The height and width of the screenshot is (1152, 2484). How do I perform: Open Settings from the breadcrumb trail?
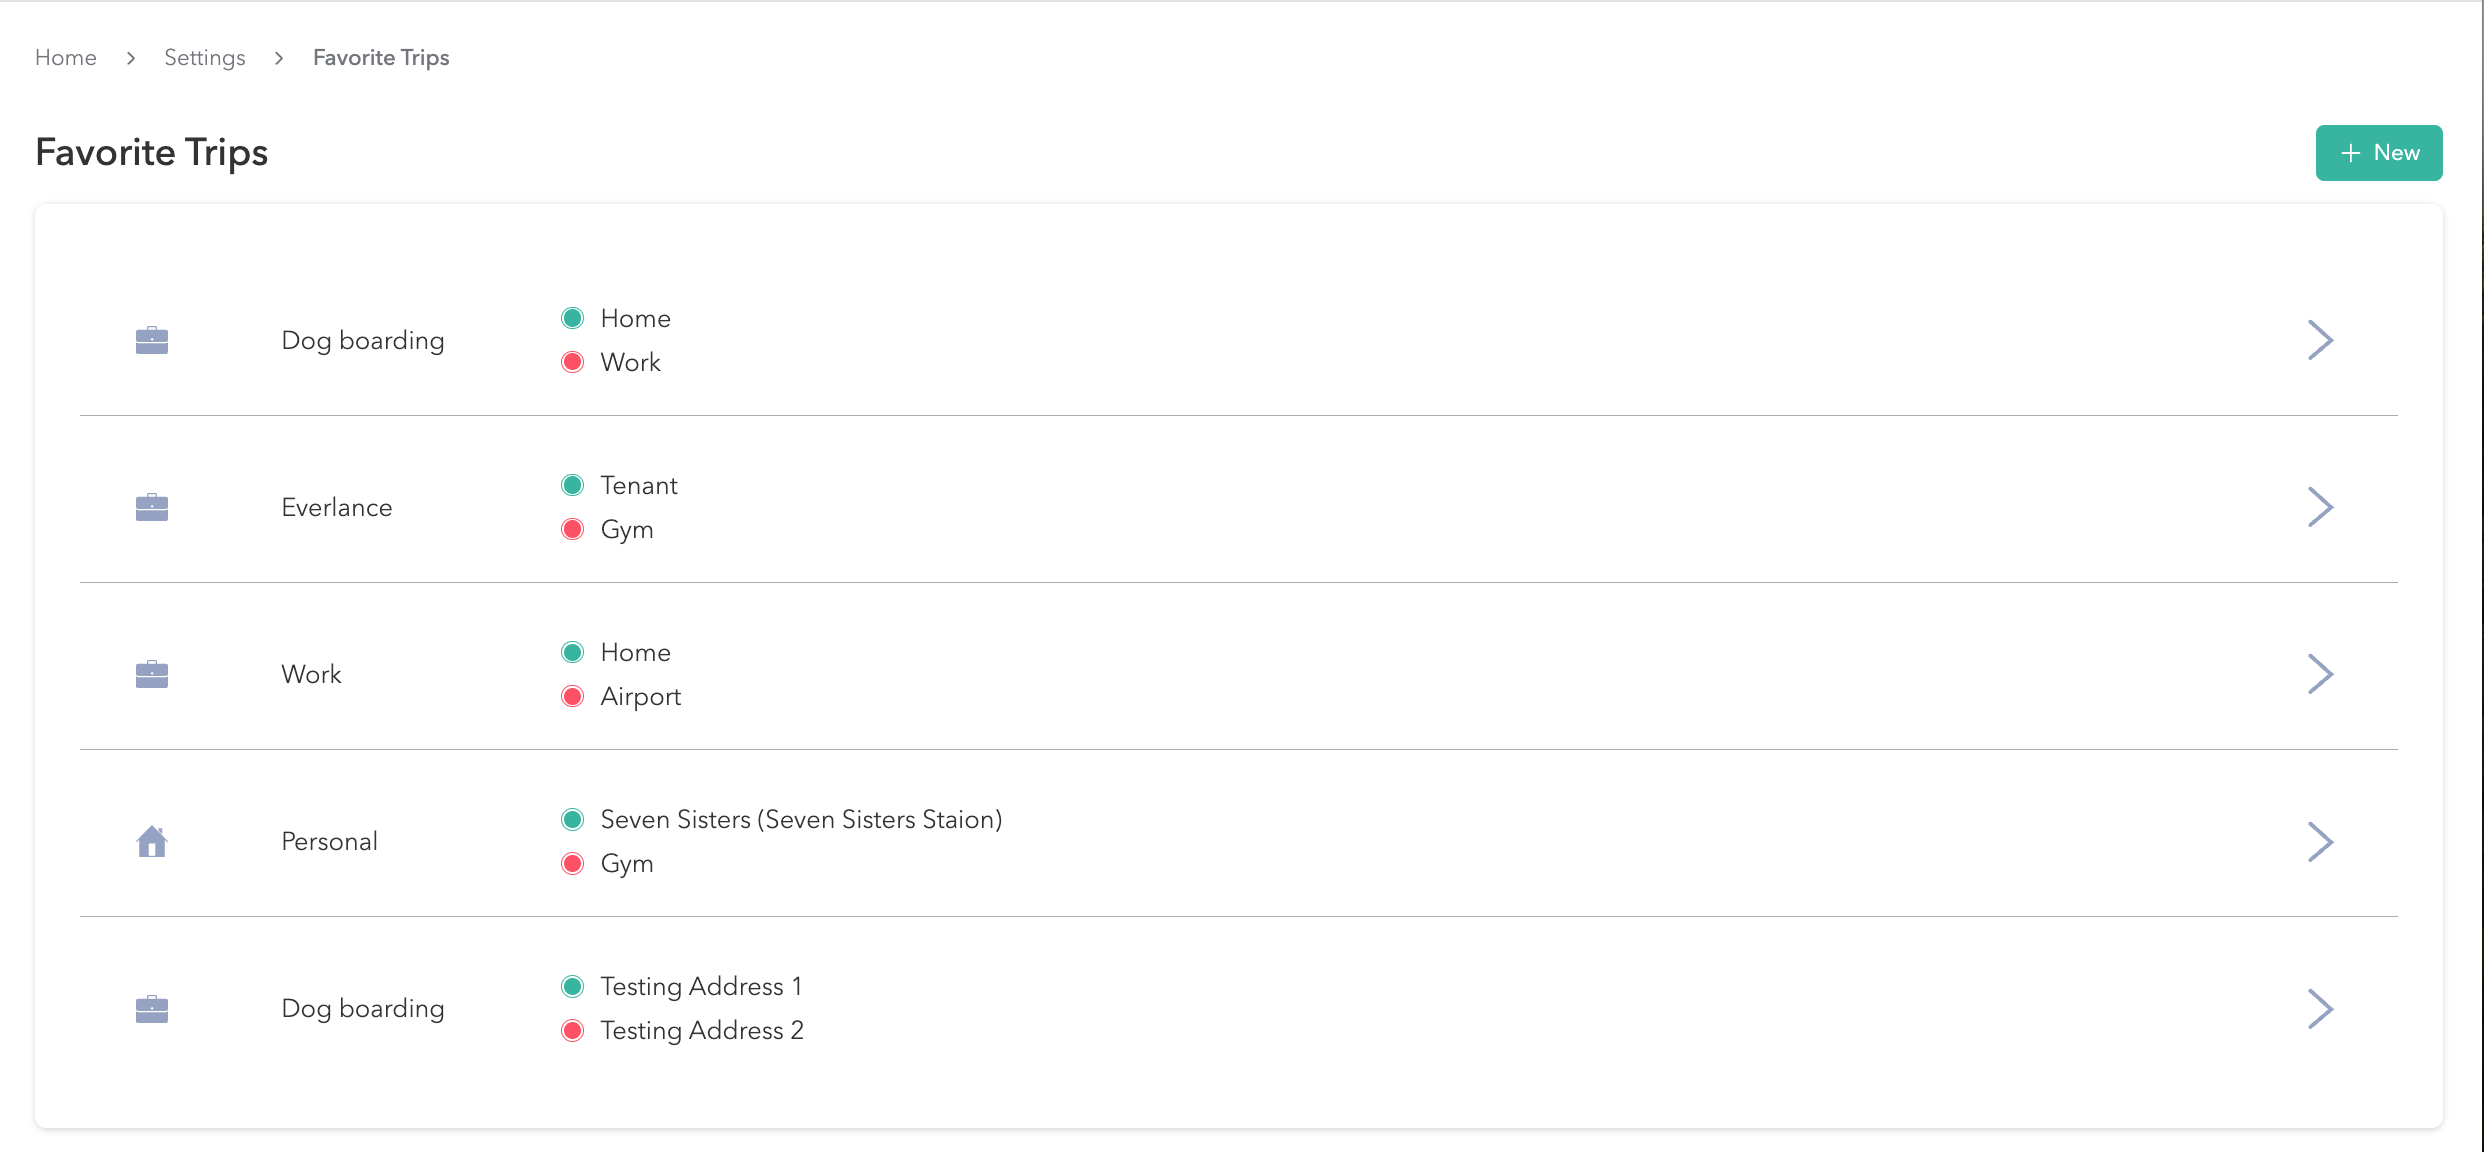tap(204, 57)
